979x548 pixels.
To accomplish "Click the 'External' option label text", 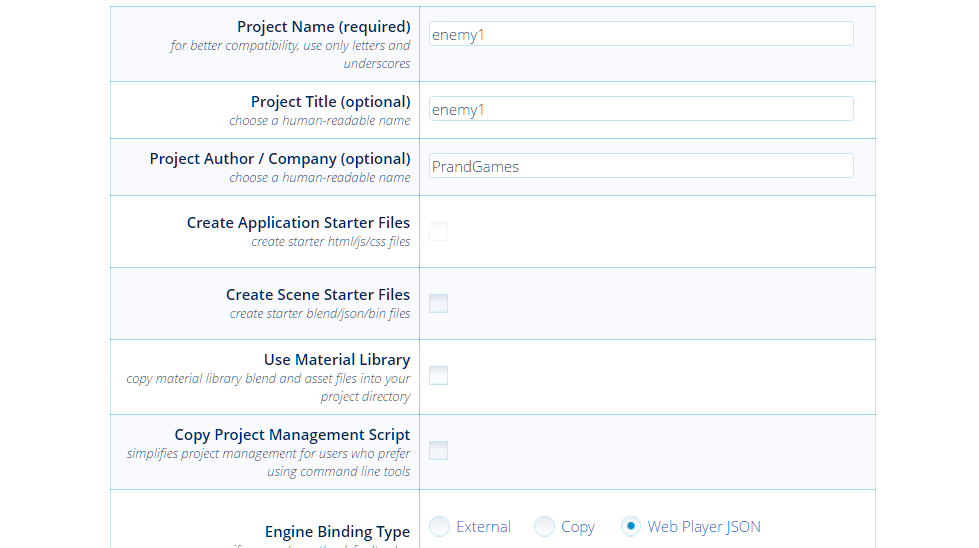I will (x=483, y=527).
